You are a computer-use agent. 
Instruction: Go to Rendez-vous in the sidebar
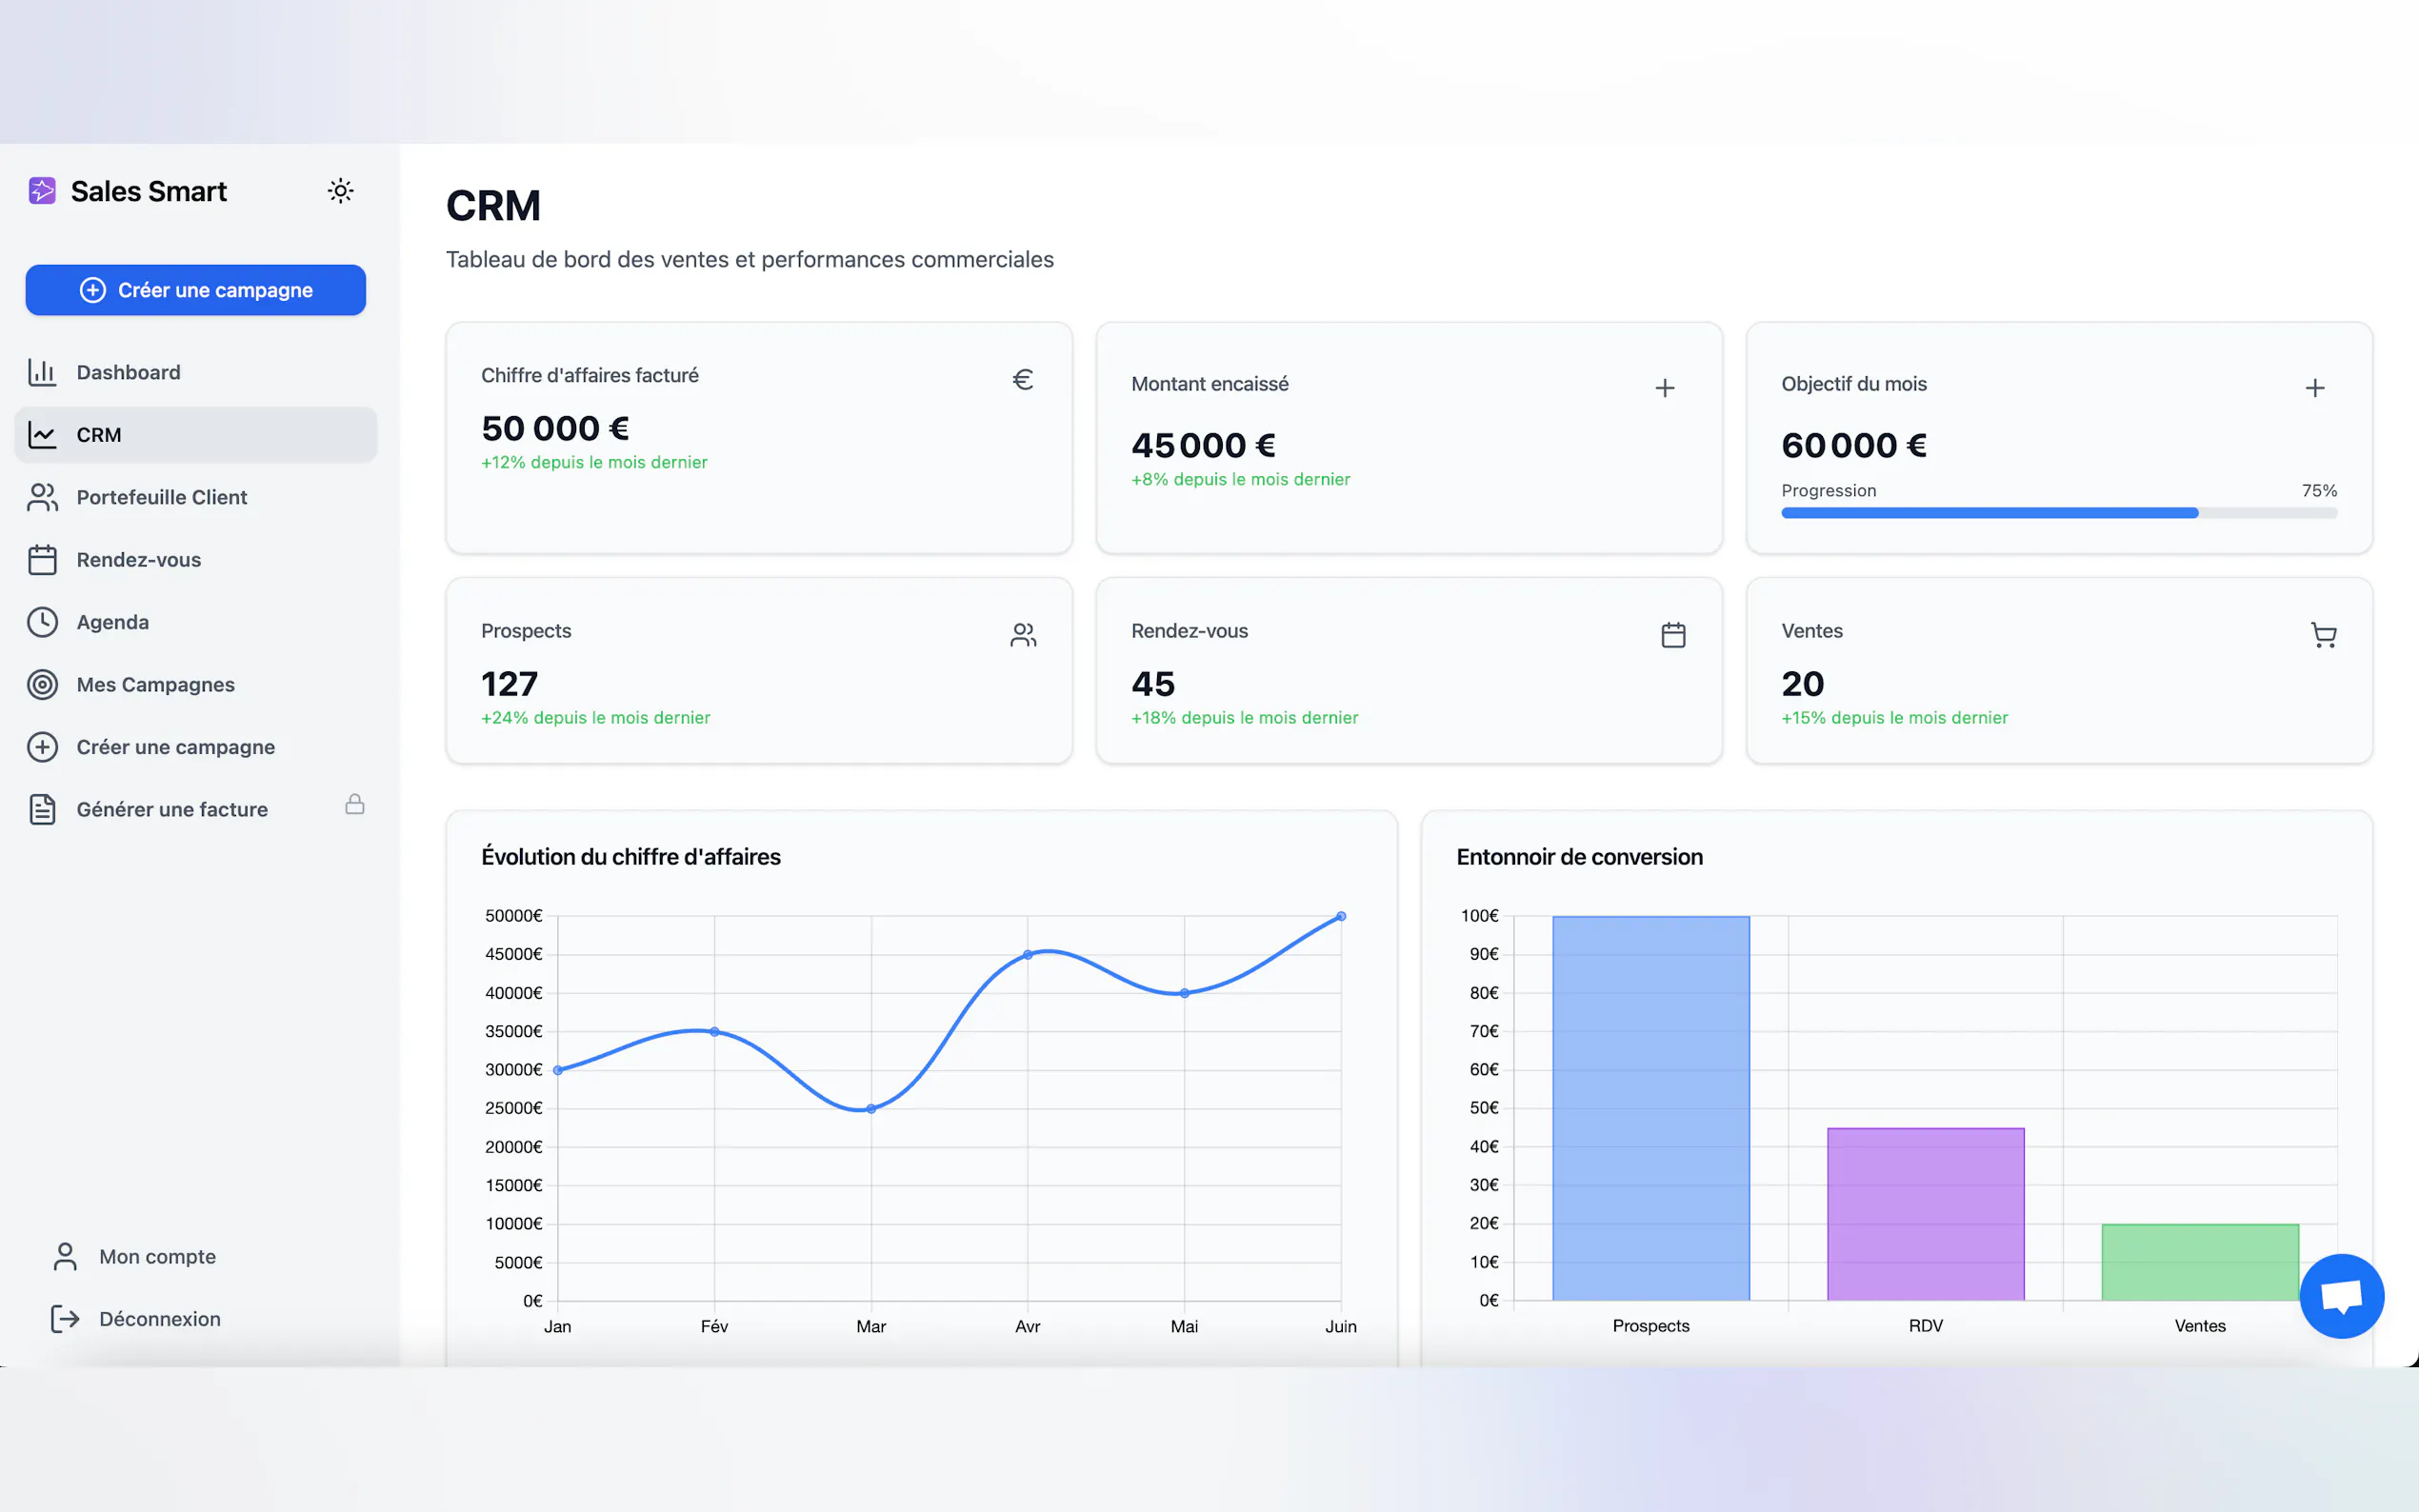click(138, 560)
